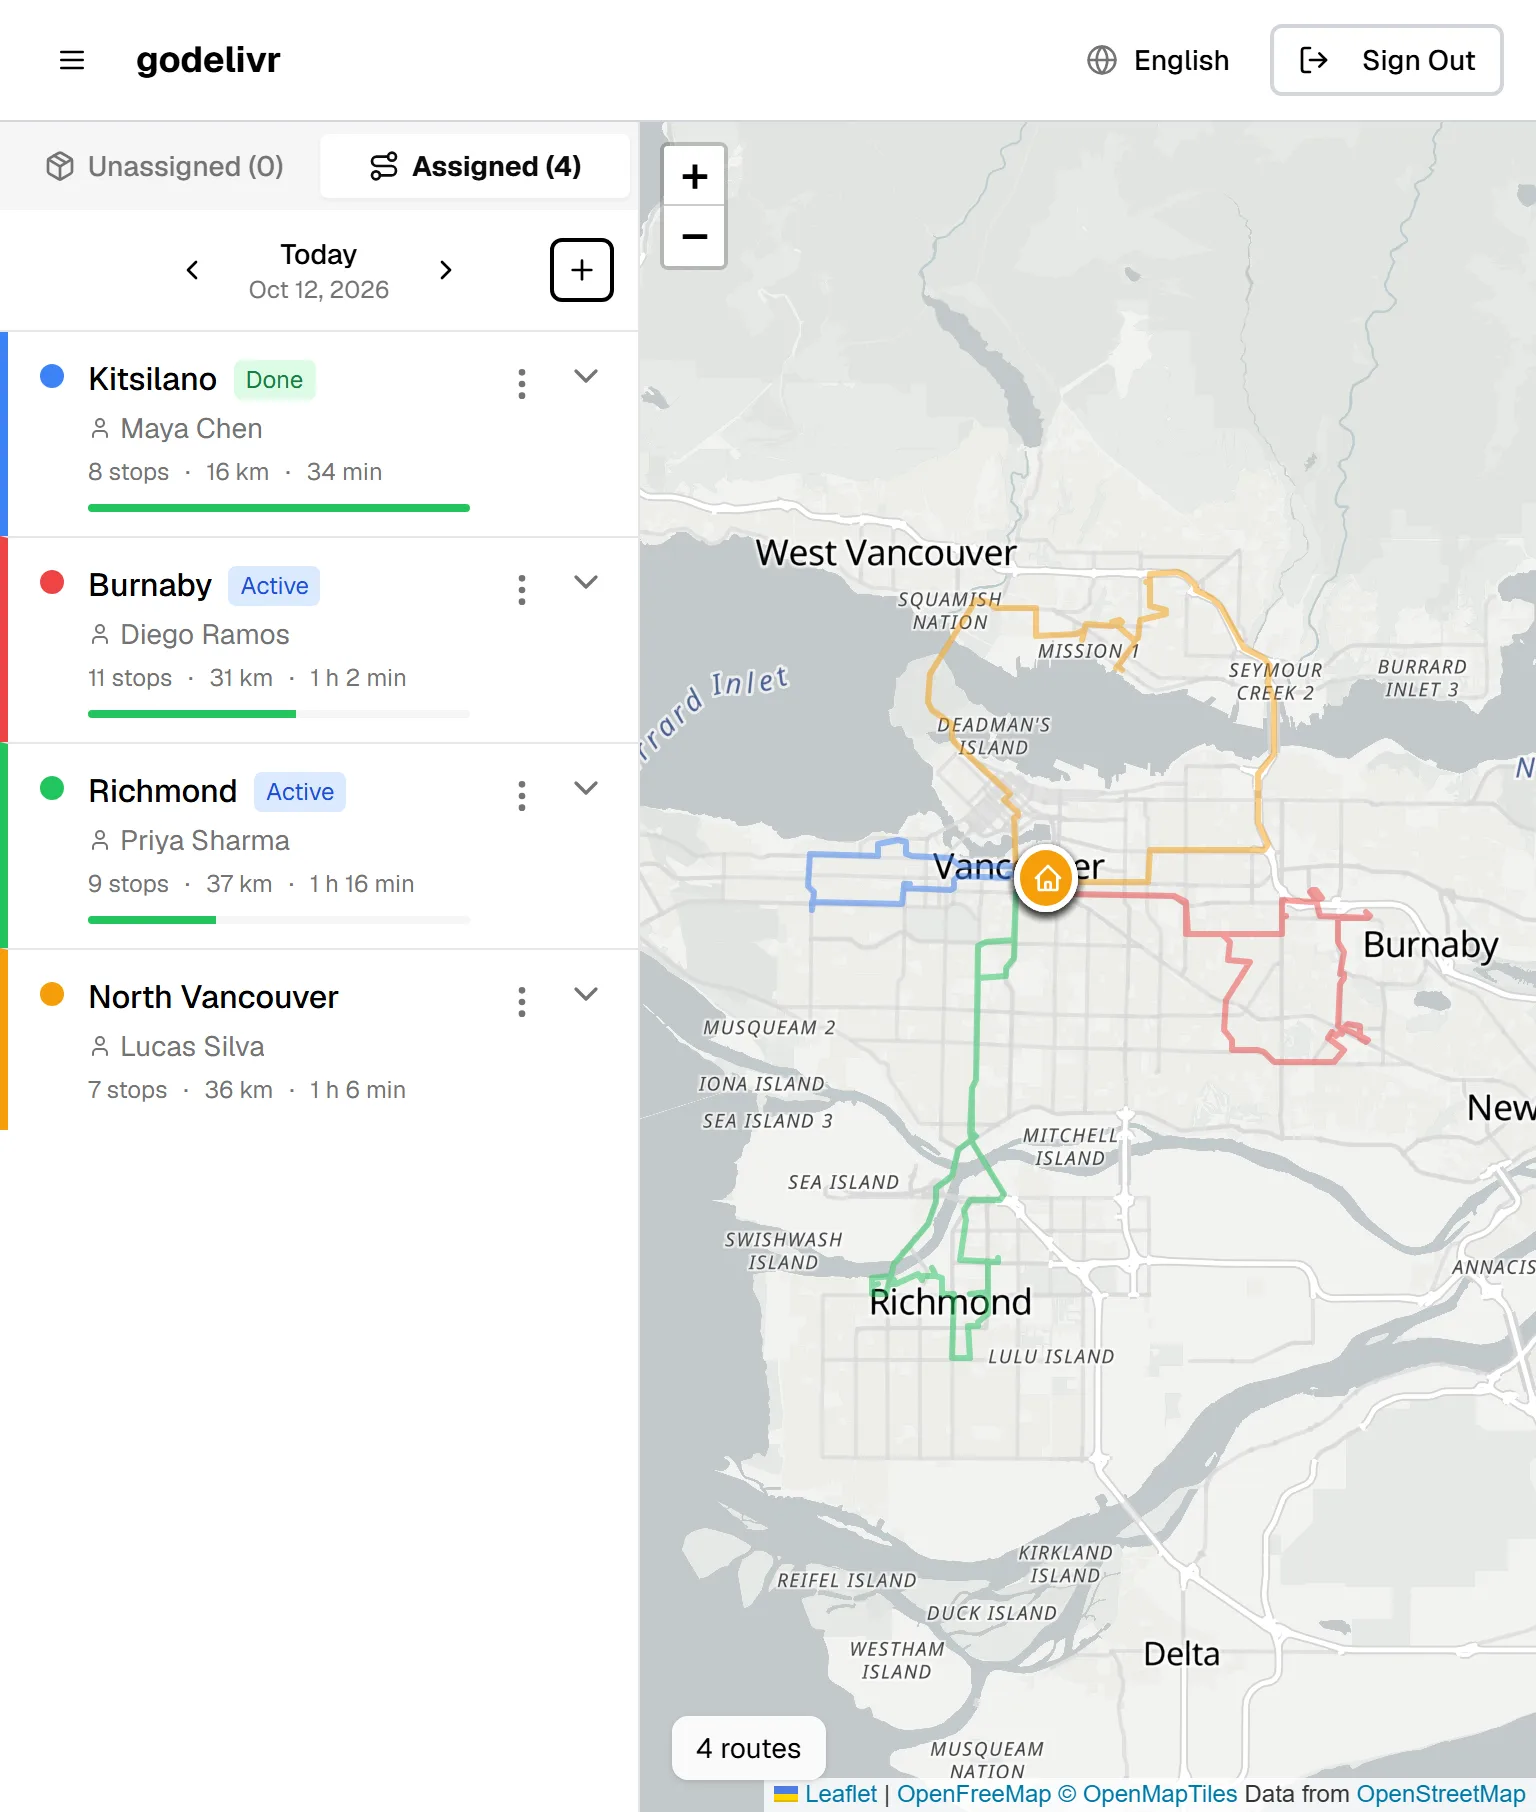The image size is (1536, 1812).
Task: Click the Active badge on Richmond
Action: (x=300, y=792)
